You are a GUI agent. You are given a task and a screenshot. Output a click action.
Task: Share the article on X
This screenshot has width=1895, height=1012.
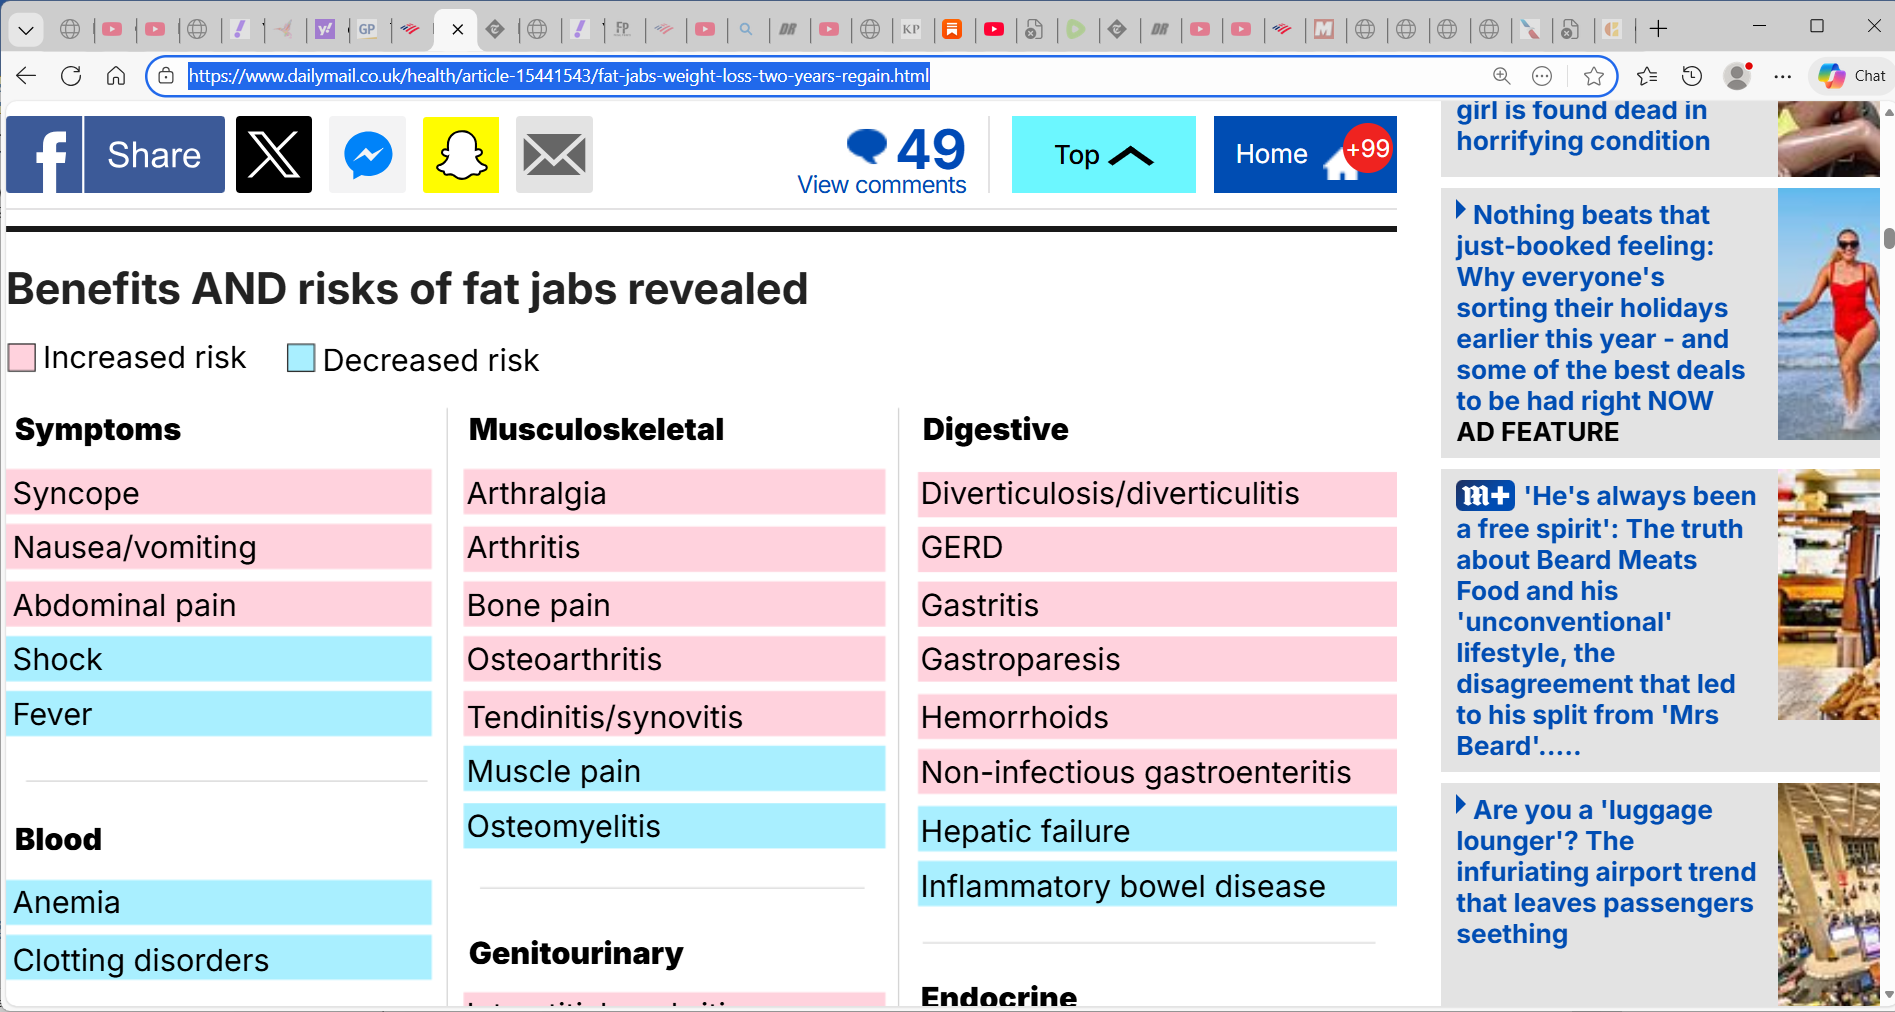tap(273, 154)
